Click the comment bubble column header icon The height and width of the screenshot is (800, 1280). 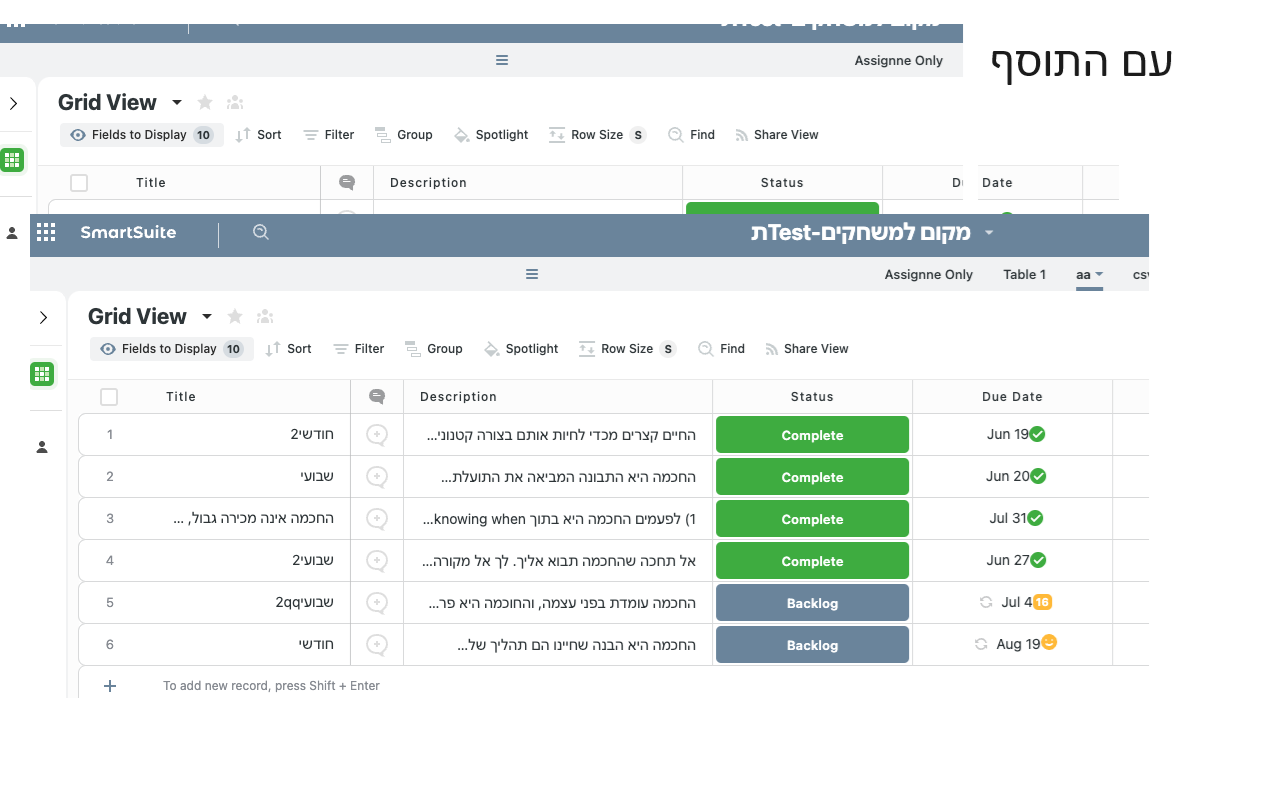(376, 396)
